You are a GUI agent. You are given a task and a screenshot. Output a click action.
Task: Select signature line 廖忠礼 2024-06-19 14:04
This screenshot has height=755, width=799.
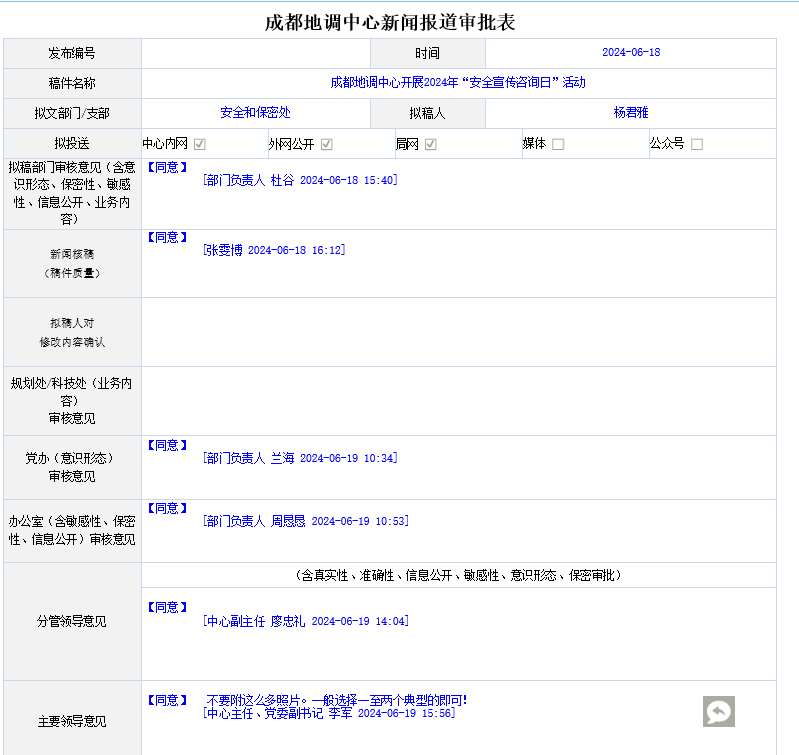(x=306, y=622)
